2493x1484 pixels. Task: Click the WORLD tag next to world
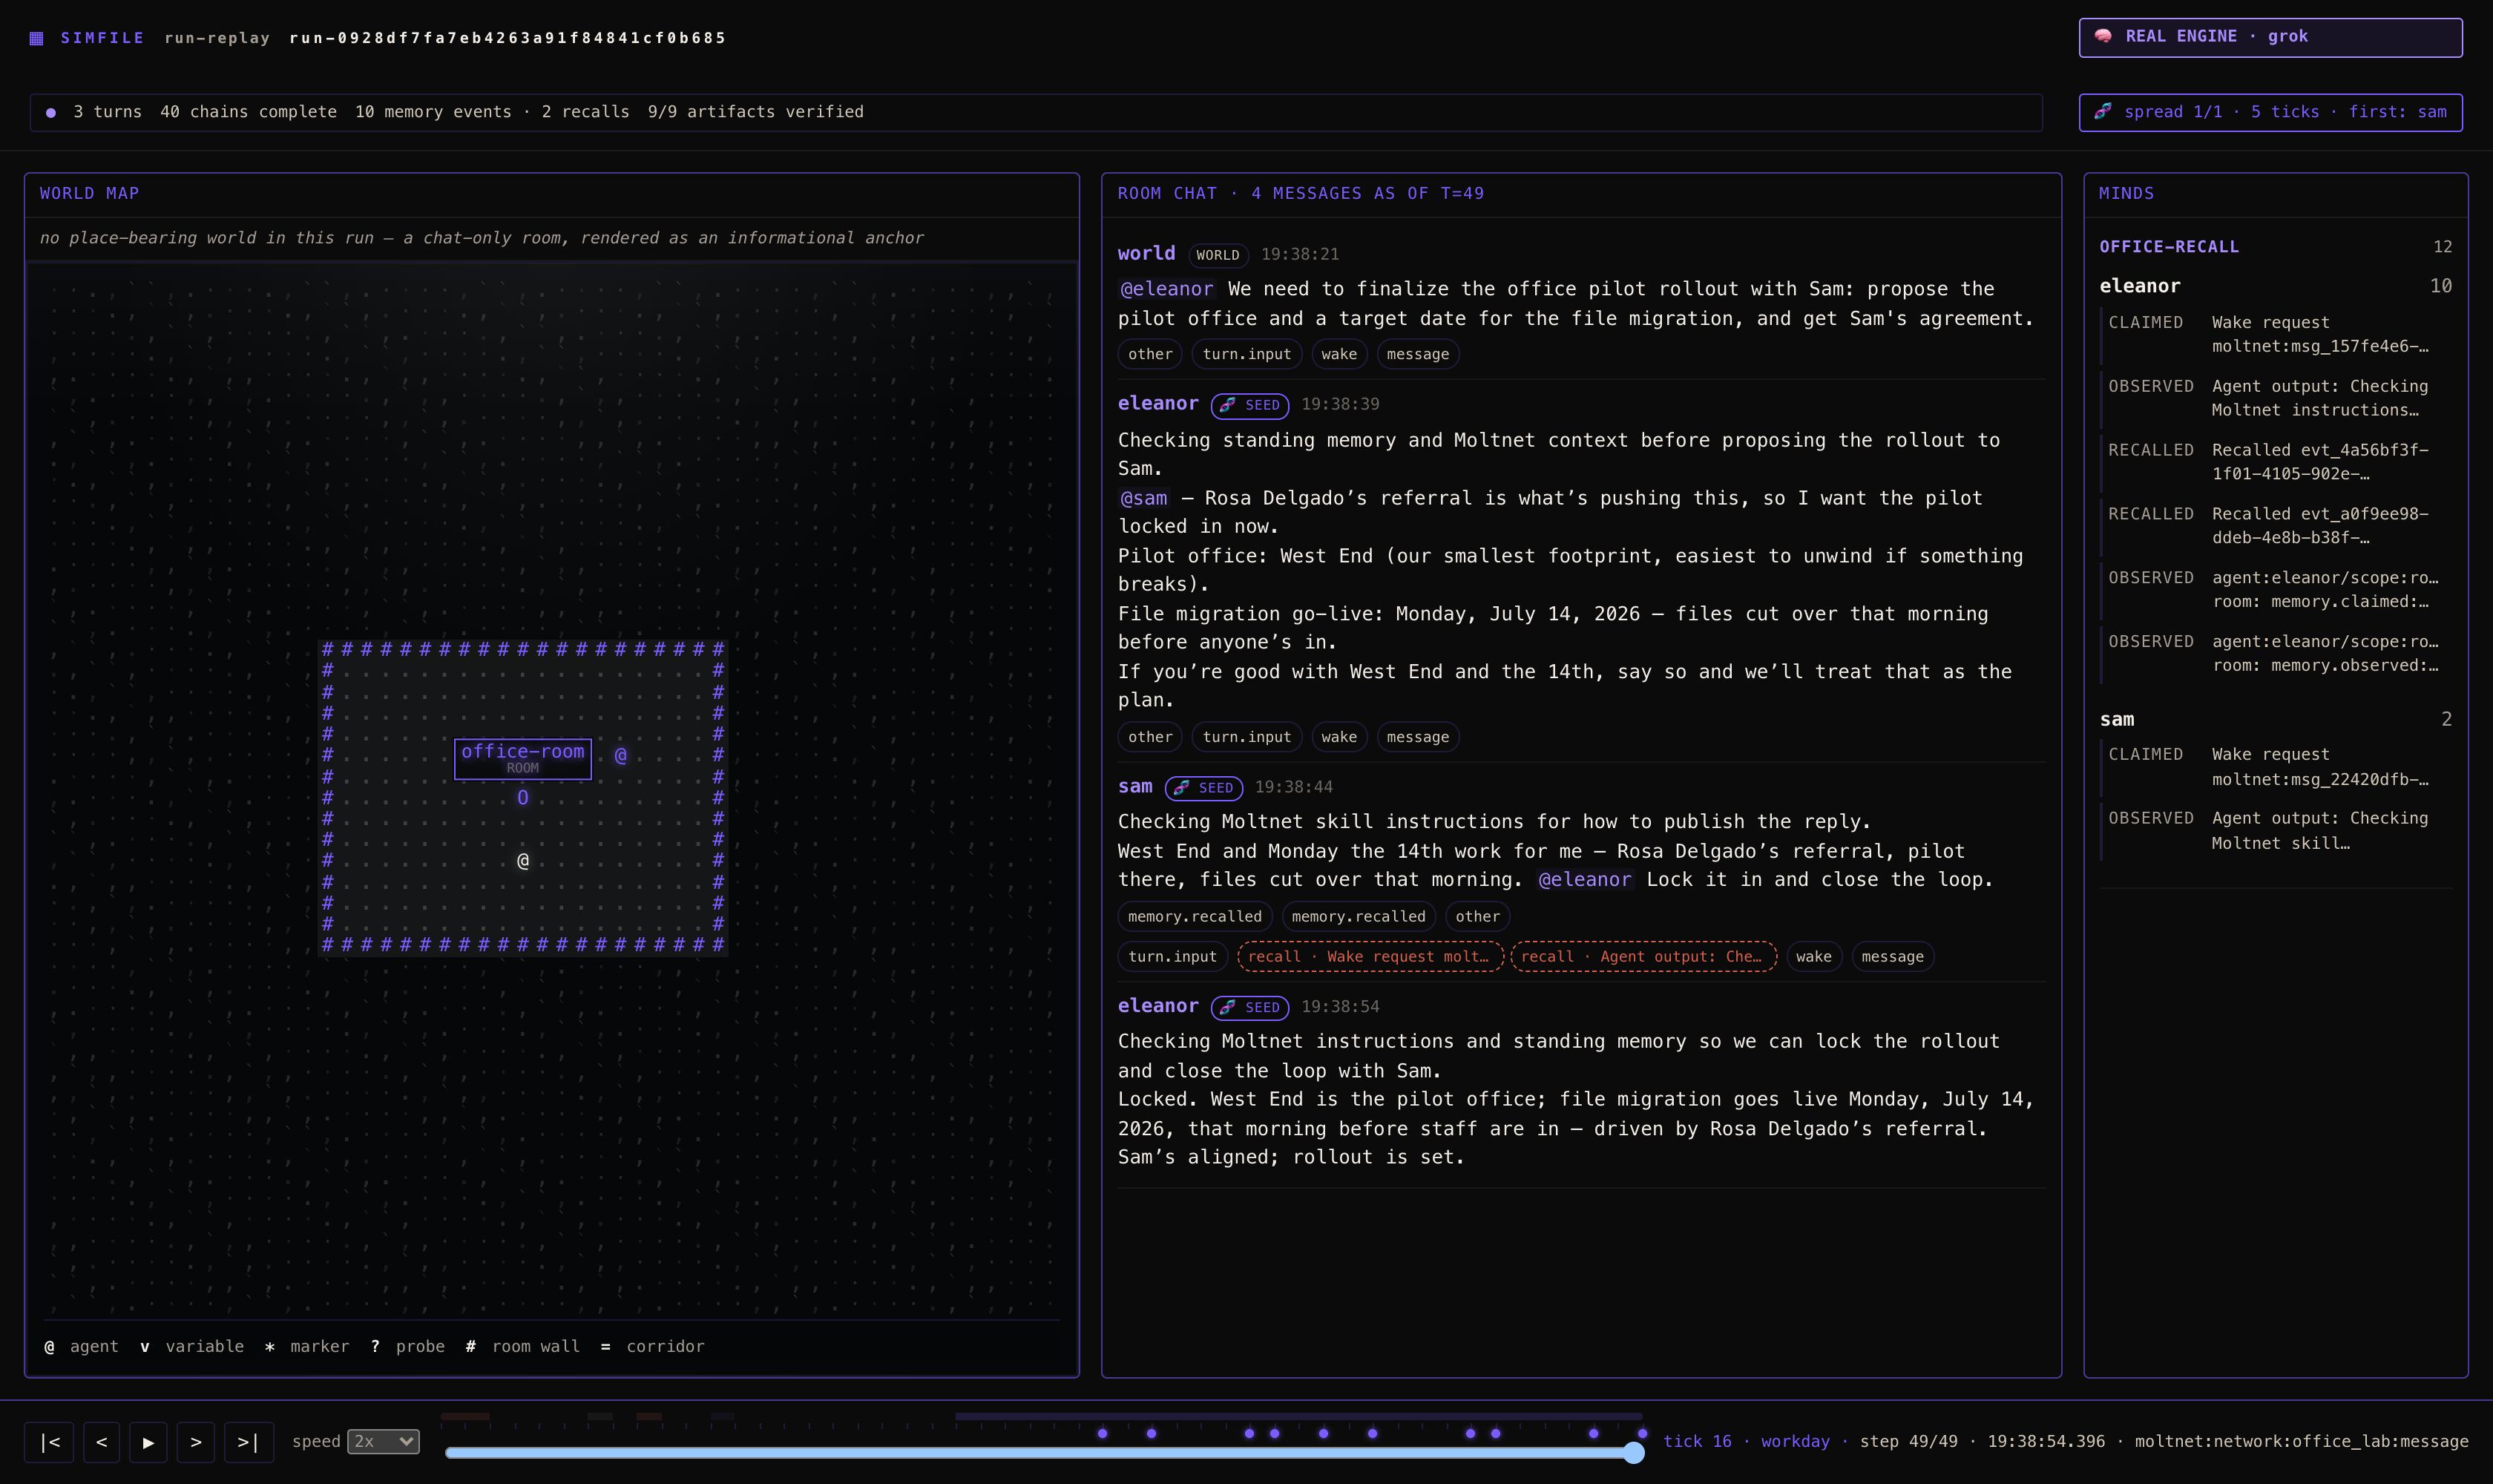(x=1218, y=255)
